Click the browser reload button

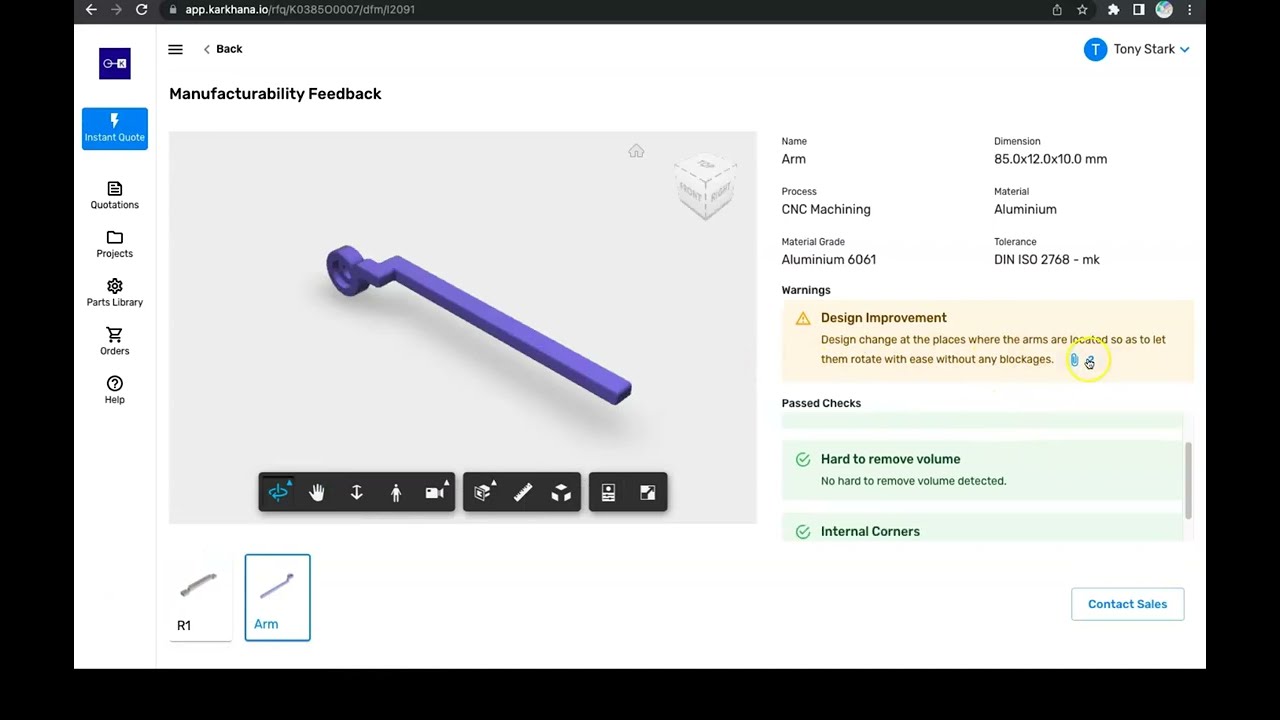pyautogui.click(x=142, y=10)
